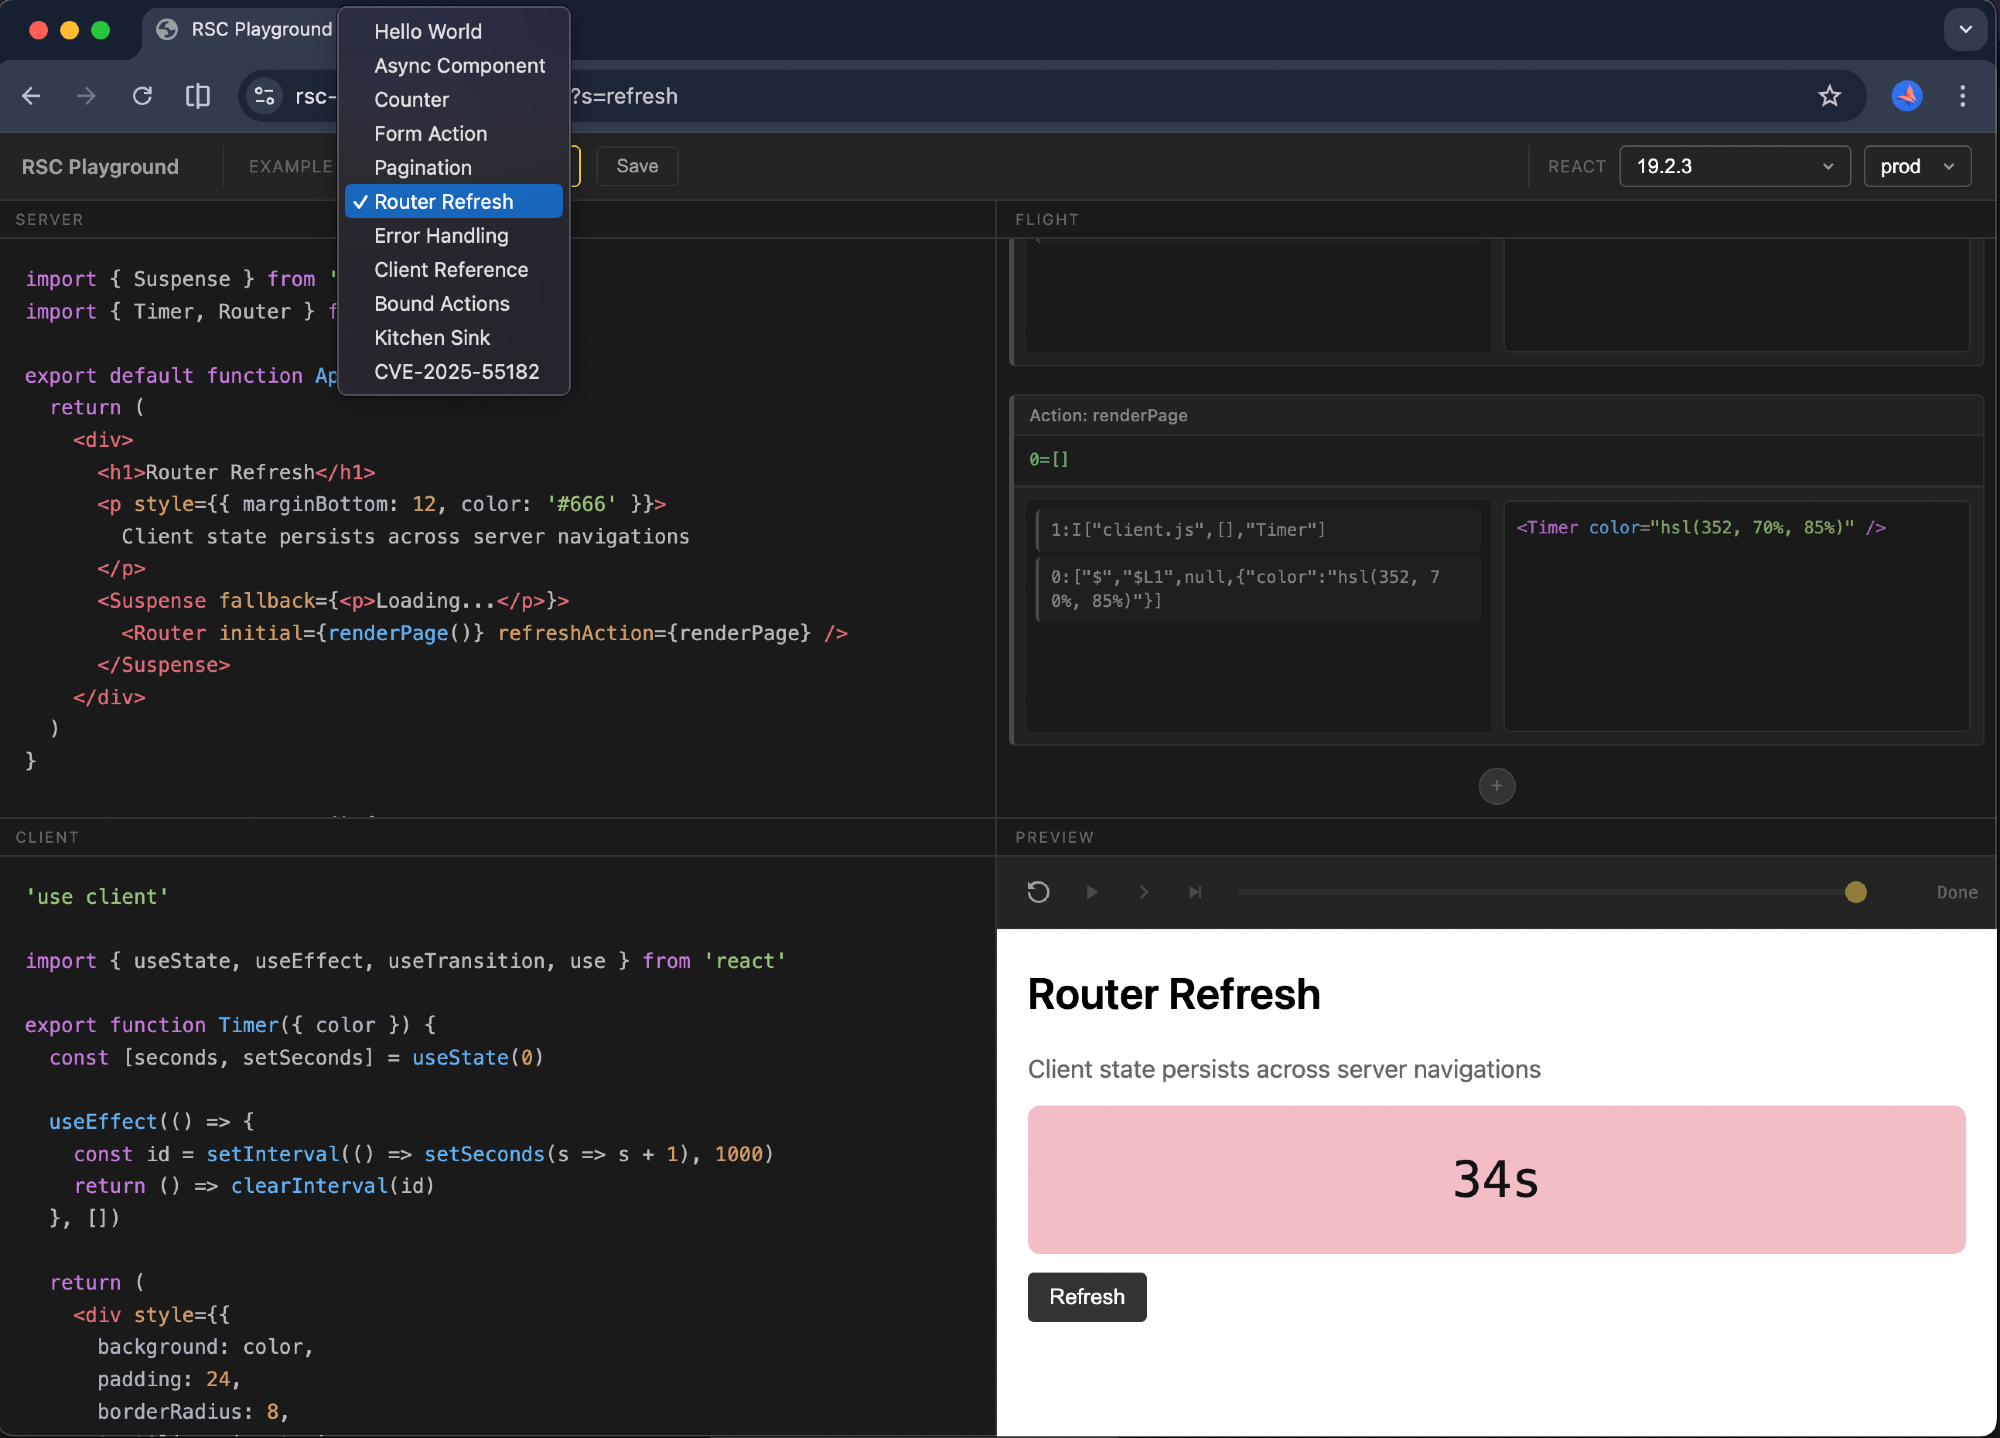Expand the tab search chevron in title bar

1965,29
